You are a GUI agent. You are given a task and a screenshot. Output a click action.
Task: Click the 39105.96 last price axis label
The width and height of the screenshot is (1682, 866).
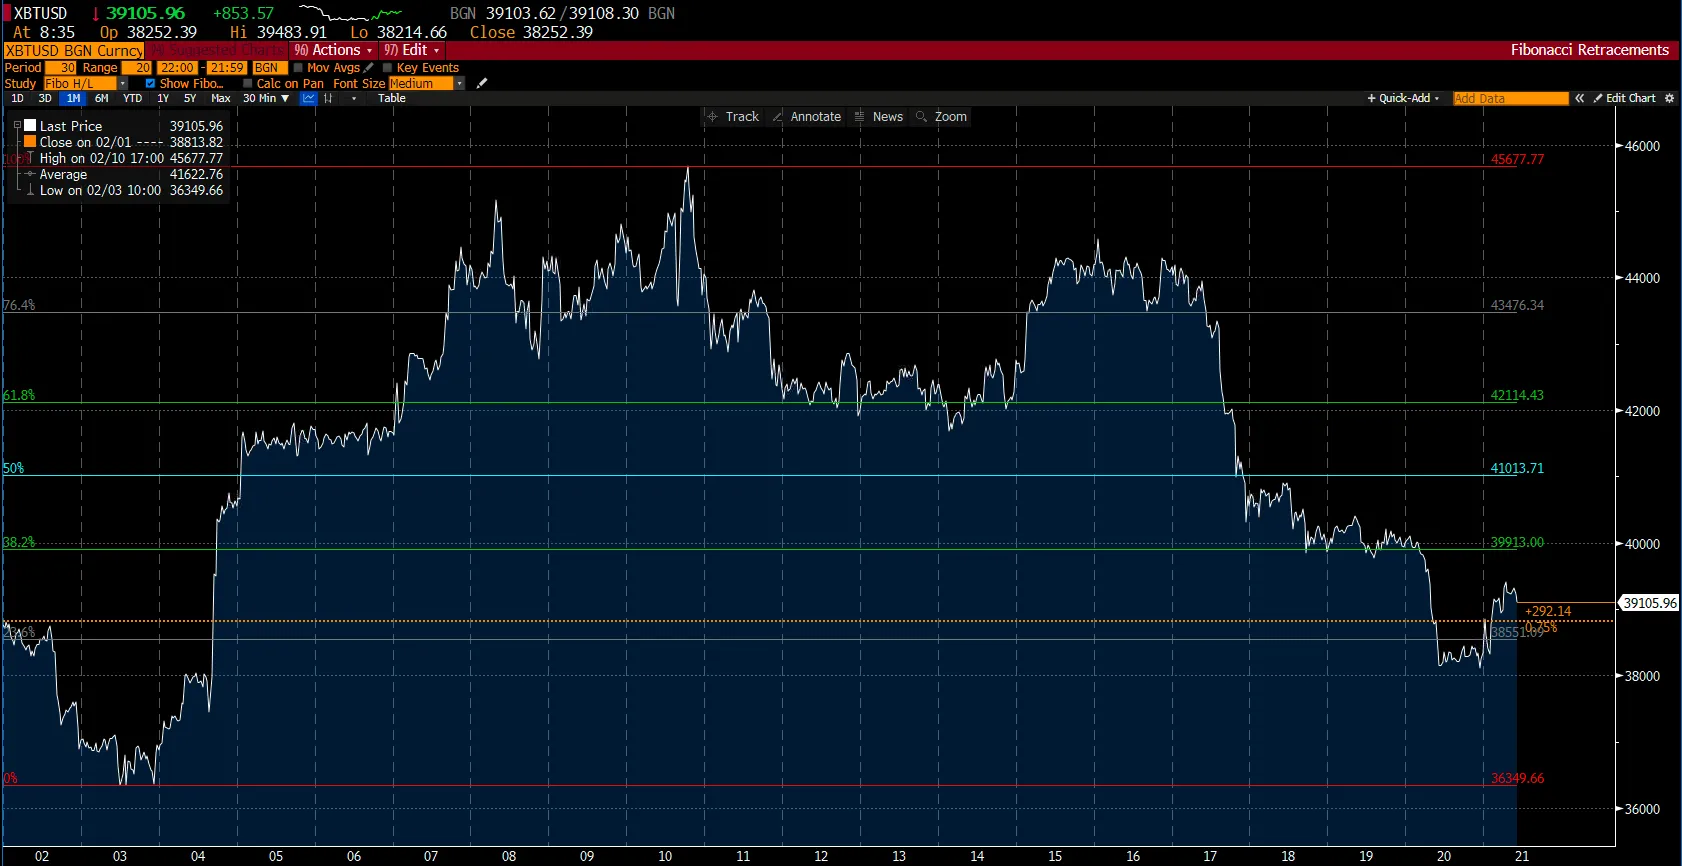point(1649,603)
